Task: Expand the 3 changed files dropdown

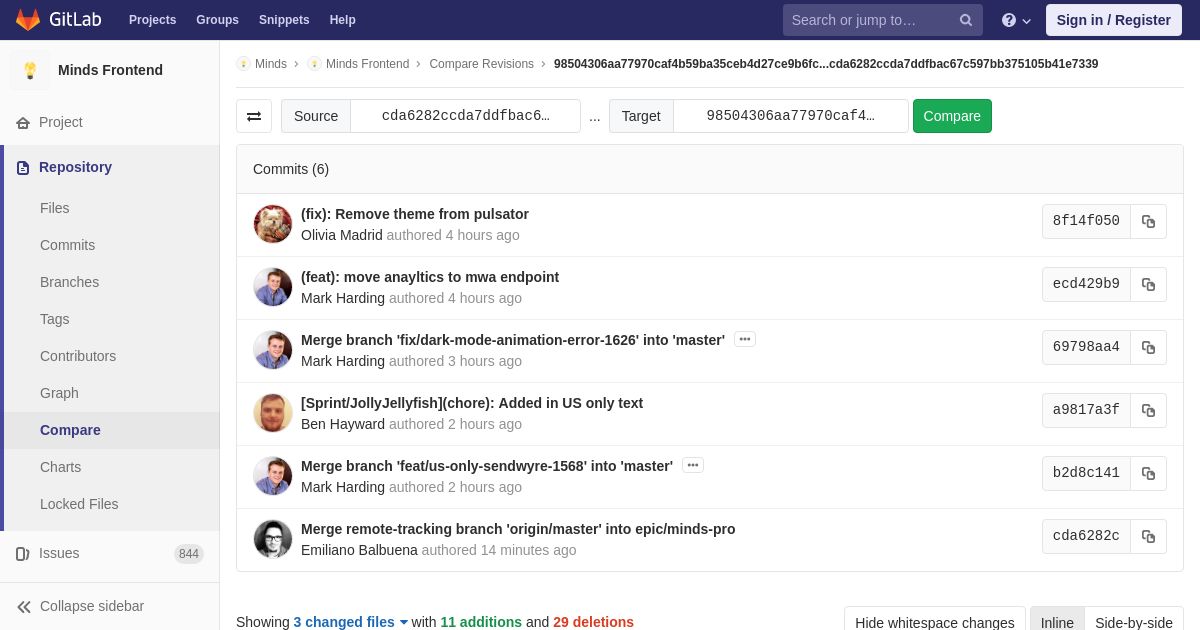Action: point(351,622)
